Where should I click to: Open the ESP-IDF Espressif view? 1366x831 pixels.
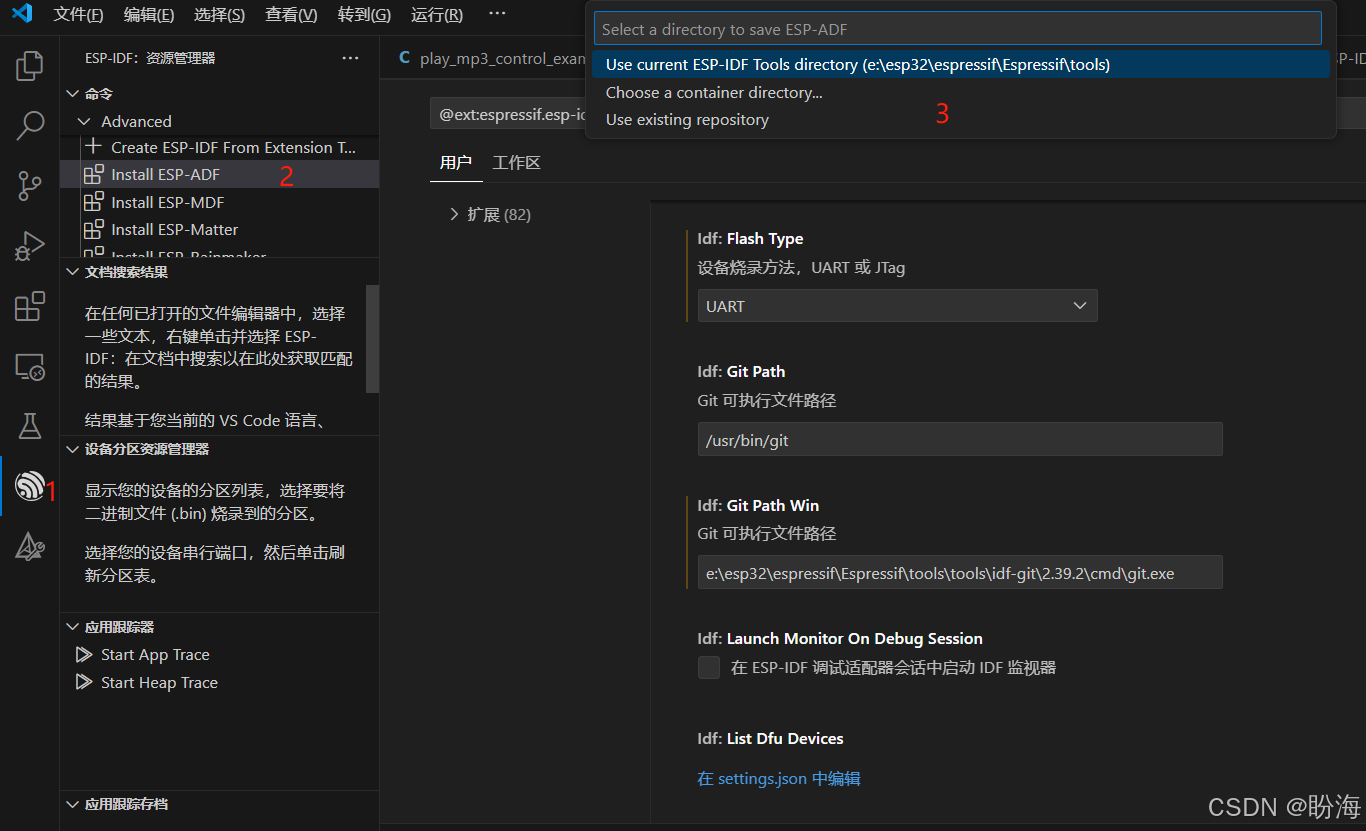tap(30, 487)
